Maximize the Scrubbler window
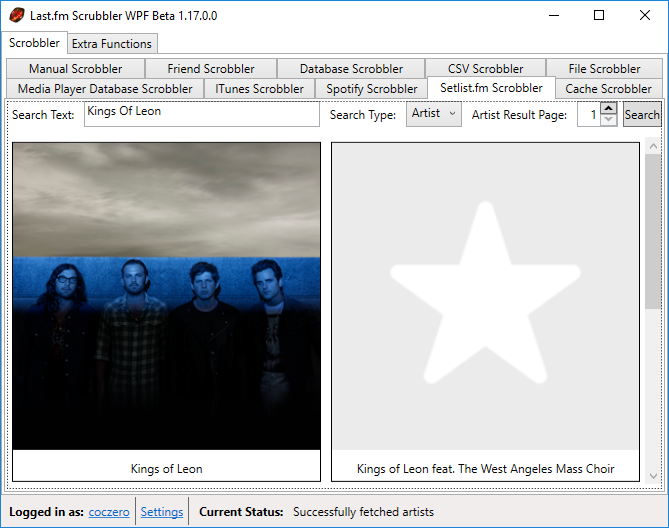 pos(599,15)
